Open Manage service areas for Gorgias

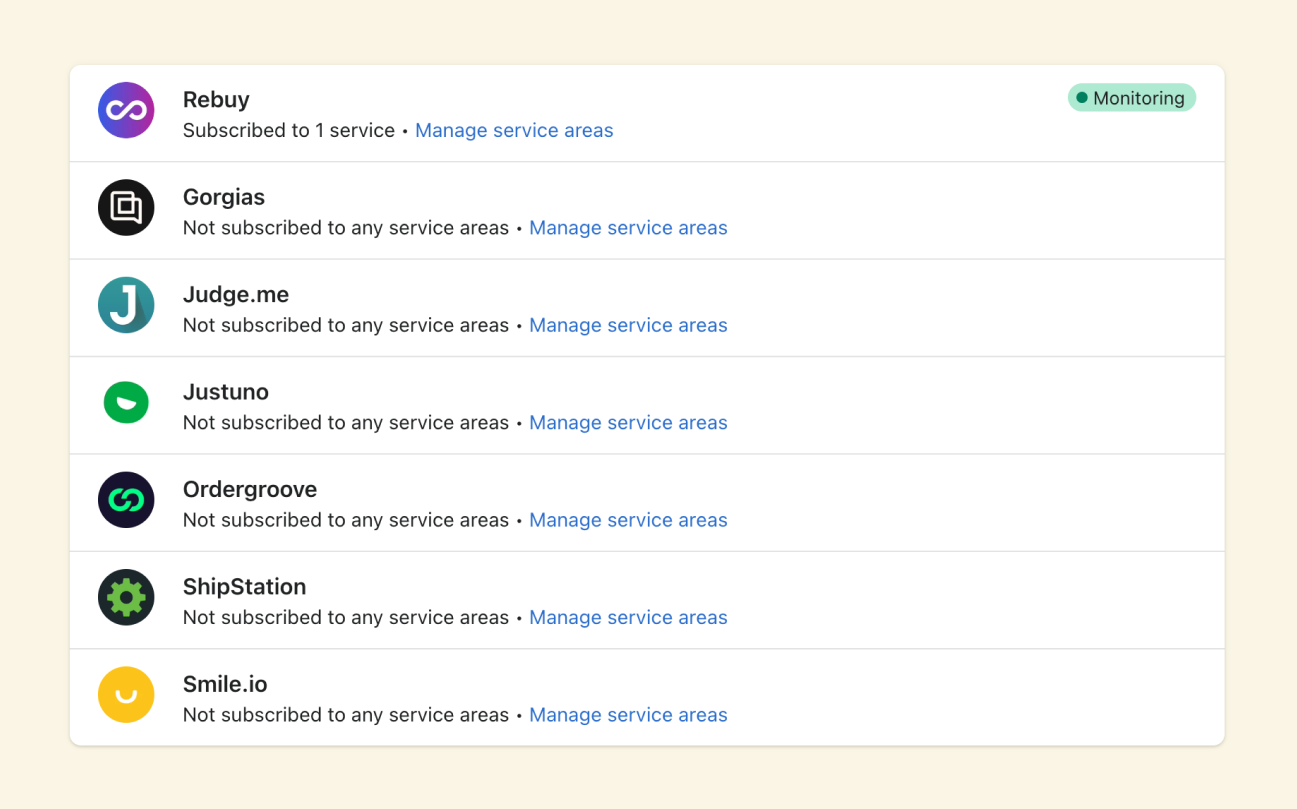[x=628, y=228]
